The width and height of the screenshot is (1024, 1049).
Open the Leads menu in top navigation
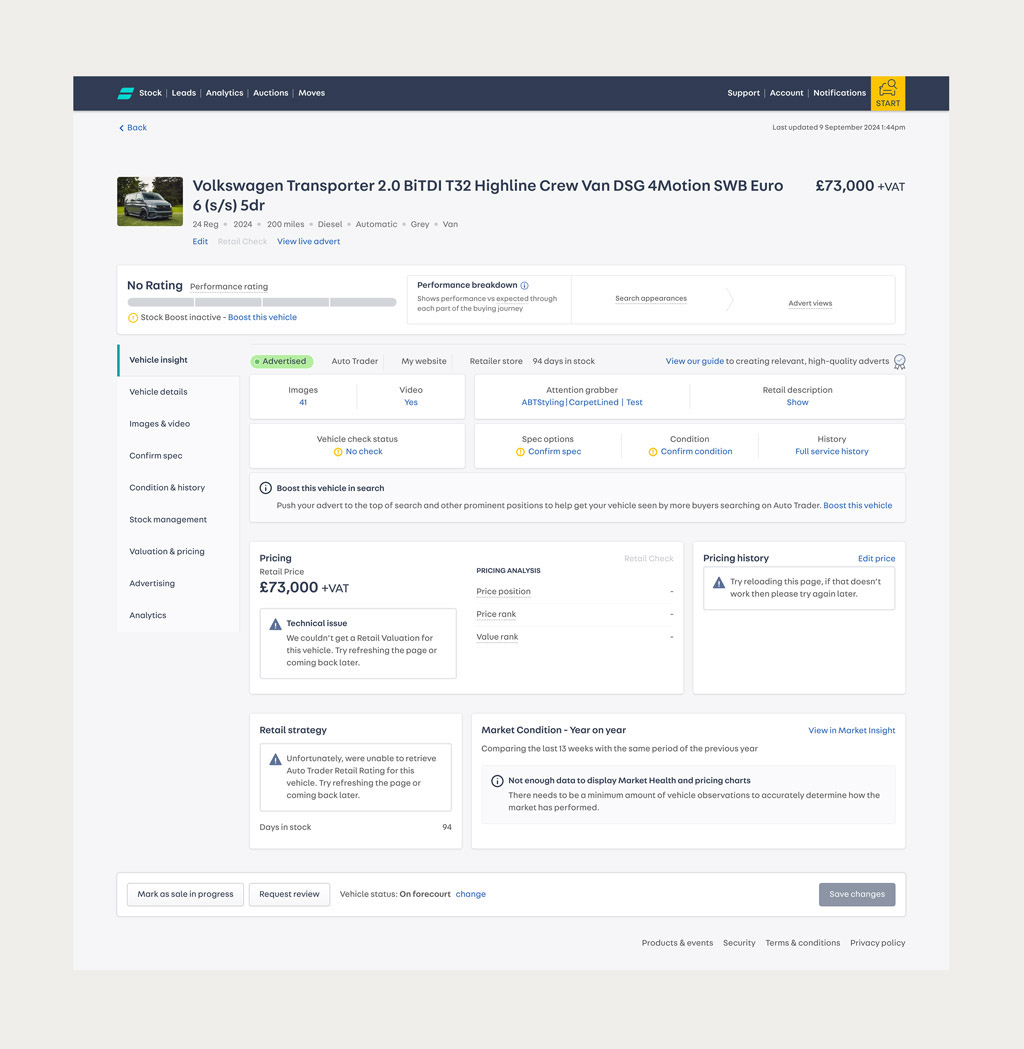pos(183,93)
